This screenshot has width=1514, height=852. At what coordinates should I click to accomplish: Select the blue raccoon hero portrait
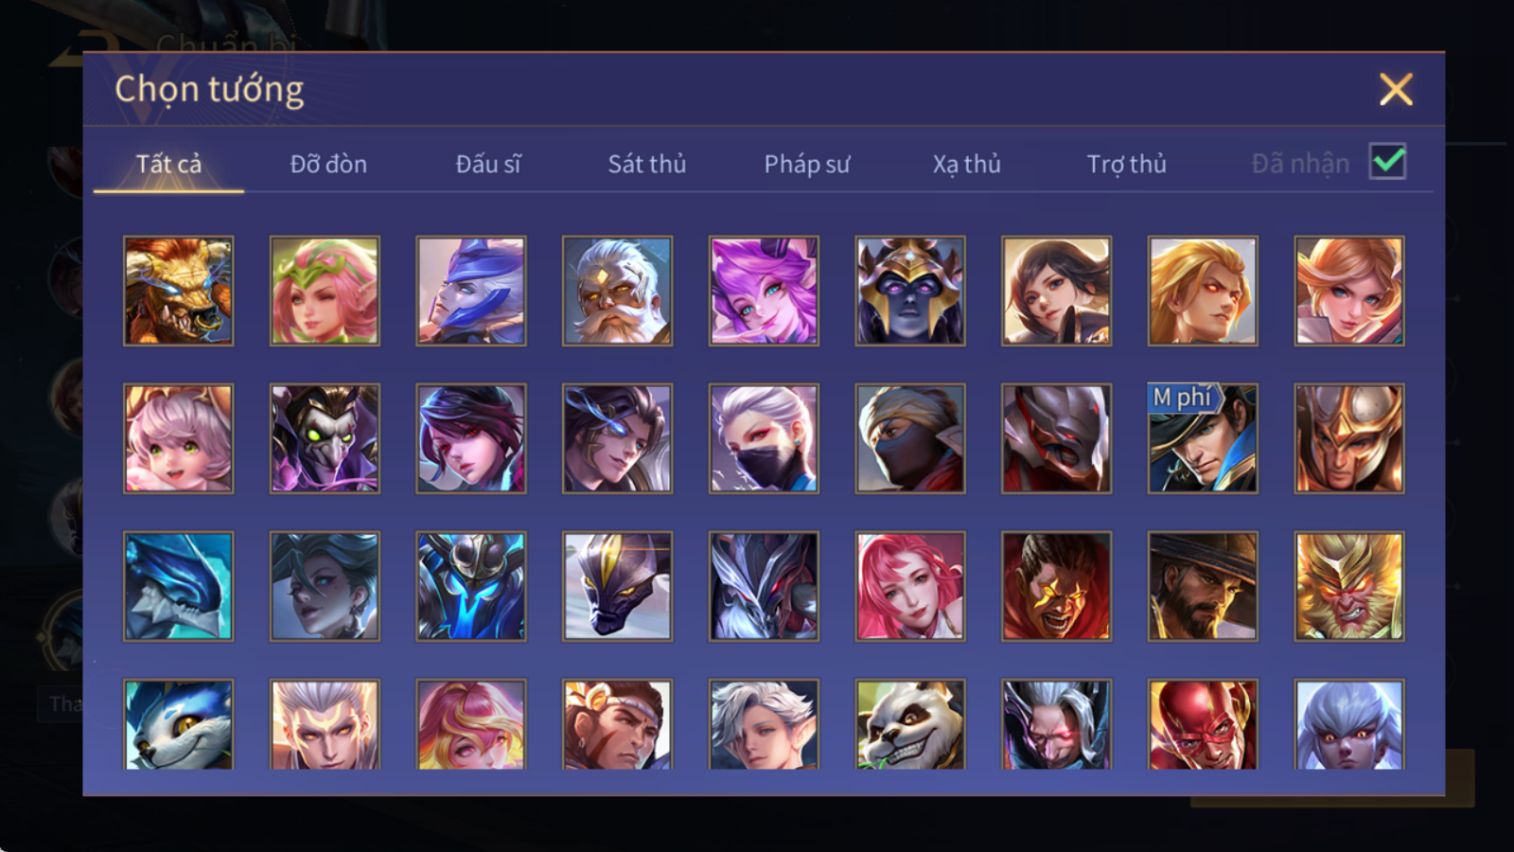178,724
